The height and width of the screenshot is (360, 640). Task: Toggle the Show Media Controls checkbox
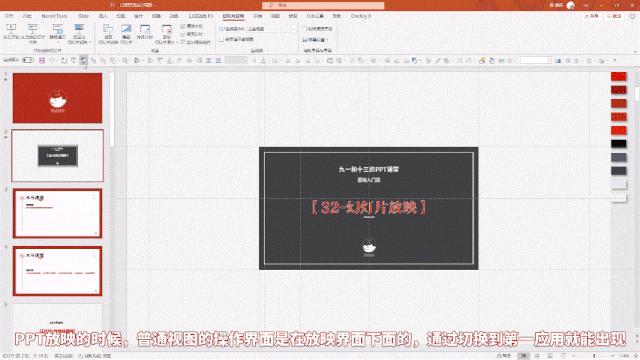pyautogui.click(x=195, y=42)
